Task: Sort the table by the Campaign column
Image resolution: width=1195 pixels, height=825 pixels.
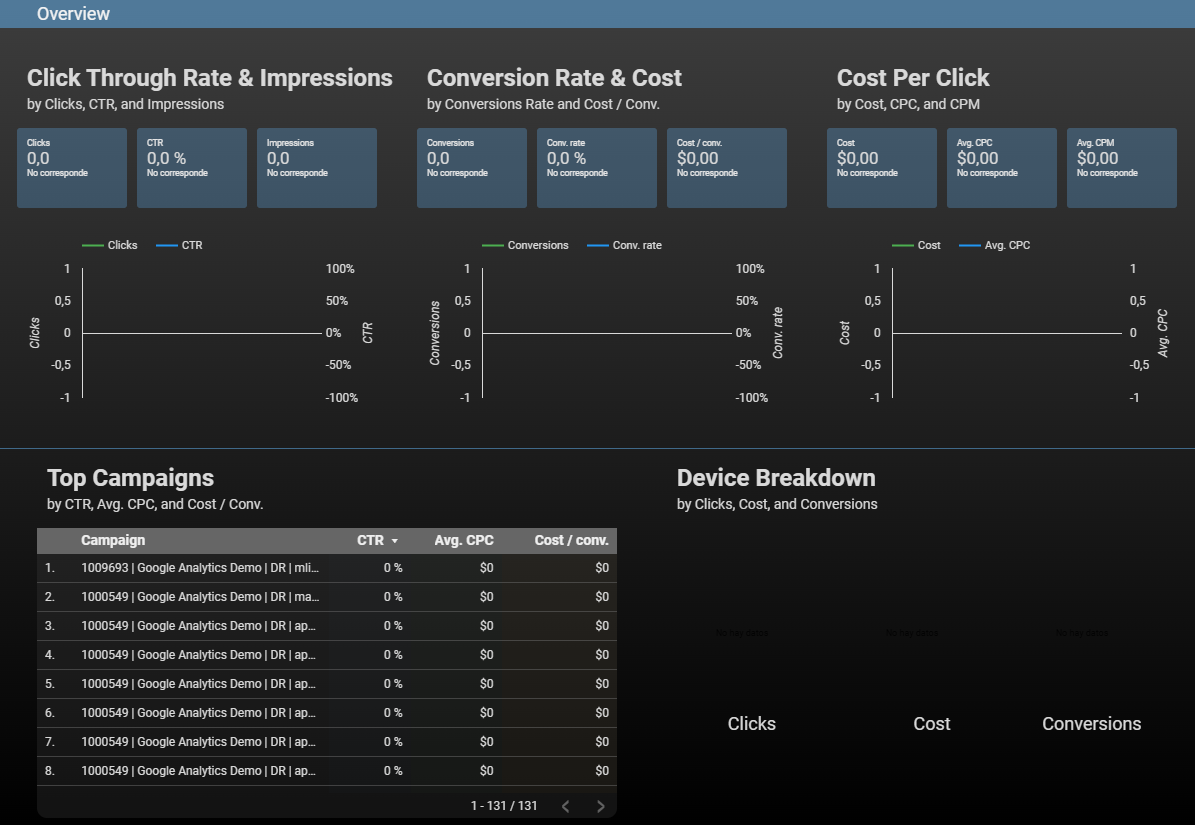Action: click(x=113, y=540)
